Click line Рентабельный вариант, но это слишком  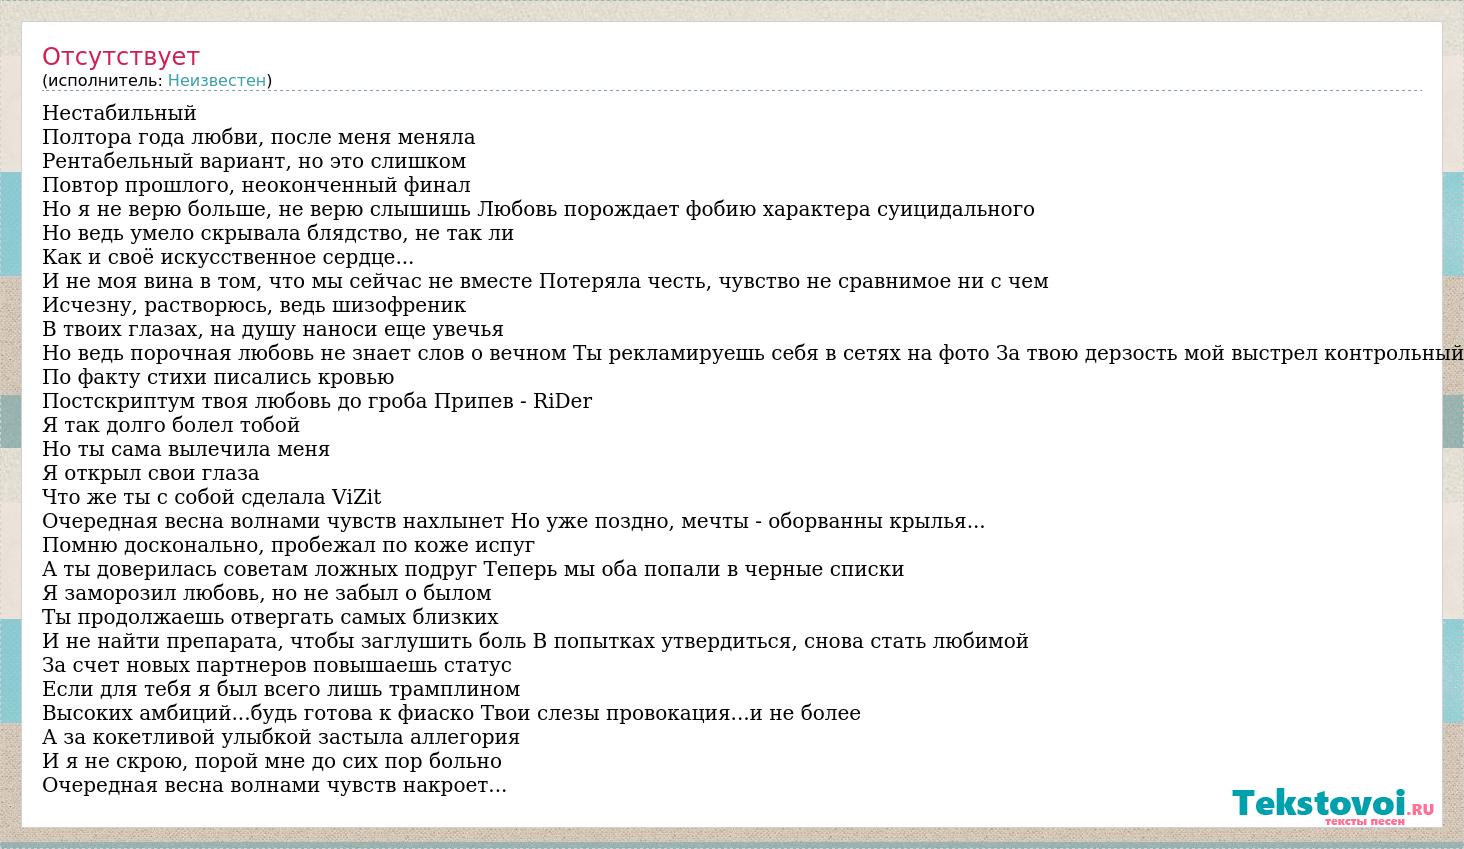click(254, 161)
